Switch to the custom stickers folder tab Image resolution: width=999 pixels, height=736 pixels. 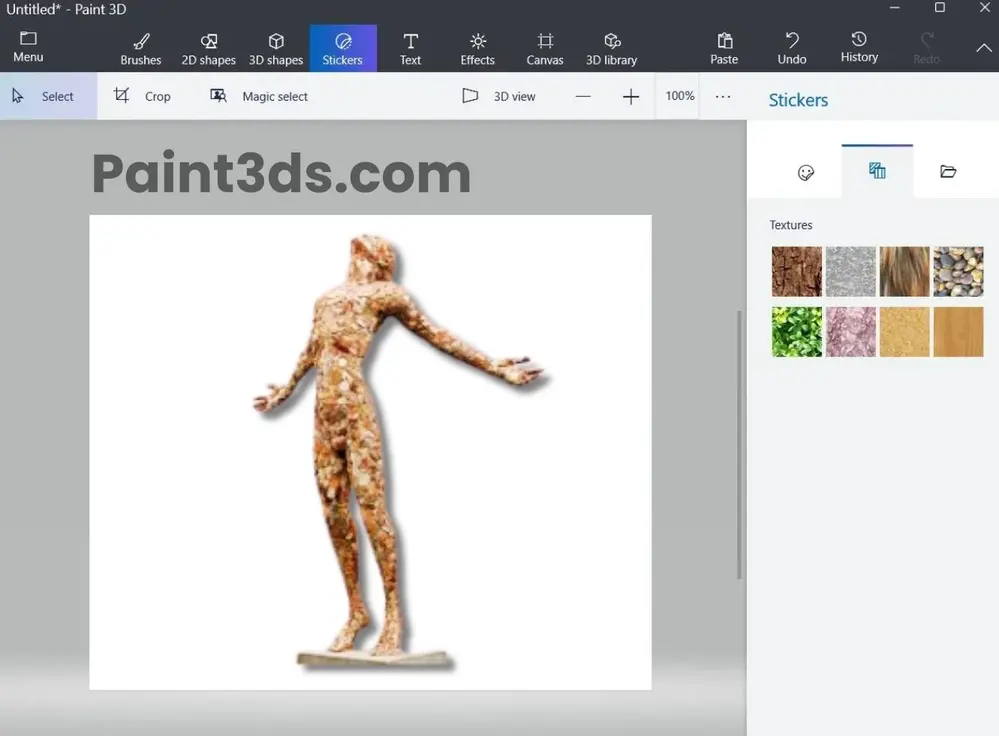point(948,171)
